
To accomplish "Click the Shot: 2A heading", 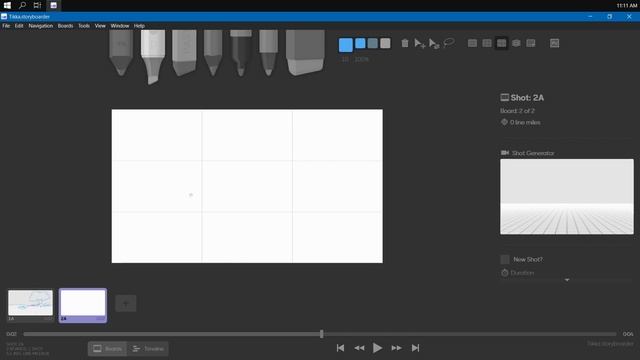I will [x=527, y=98].
